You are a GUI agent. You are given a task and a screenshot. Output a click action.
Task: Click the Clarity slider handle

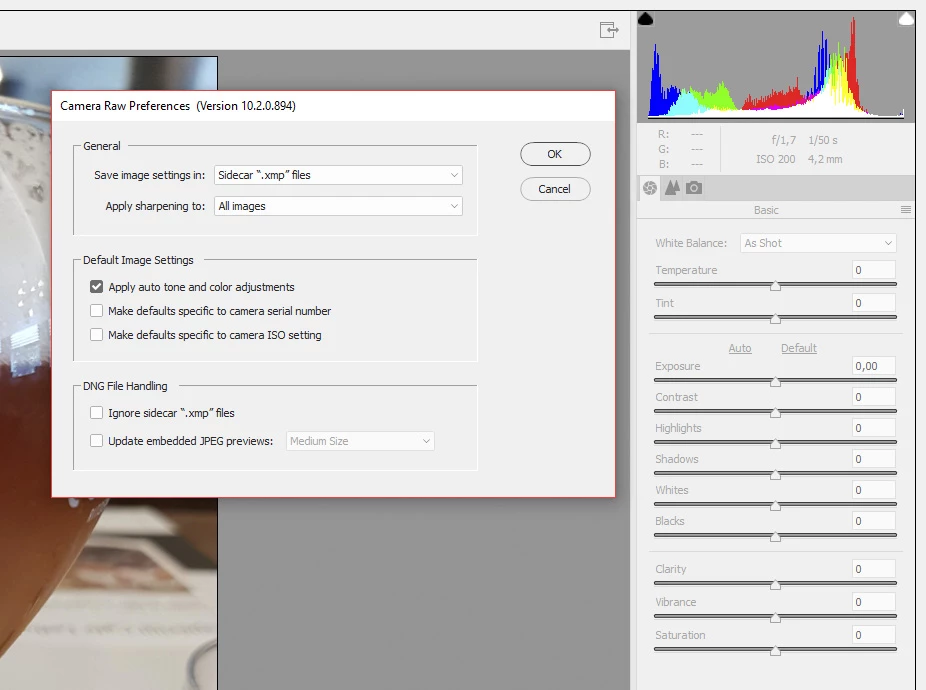pos(775,585)
